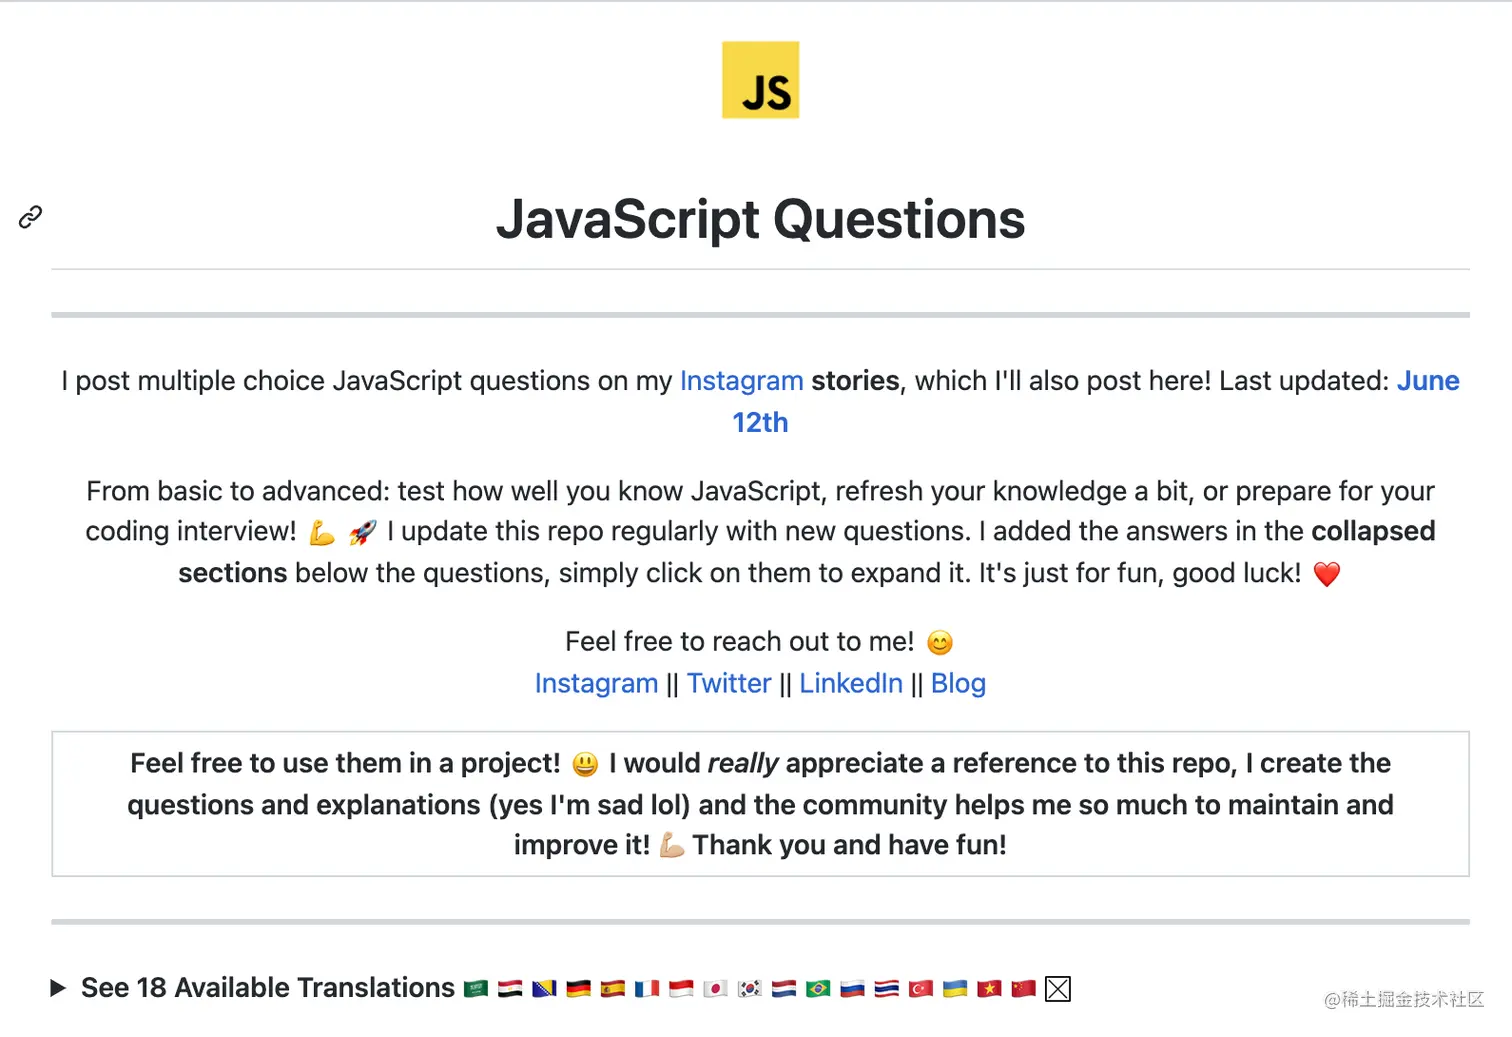Viewport: 1512px width, 1037px height.
Task: Click the June 12th last-updated link
Action: click(x=1427, y=381)
